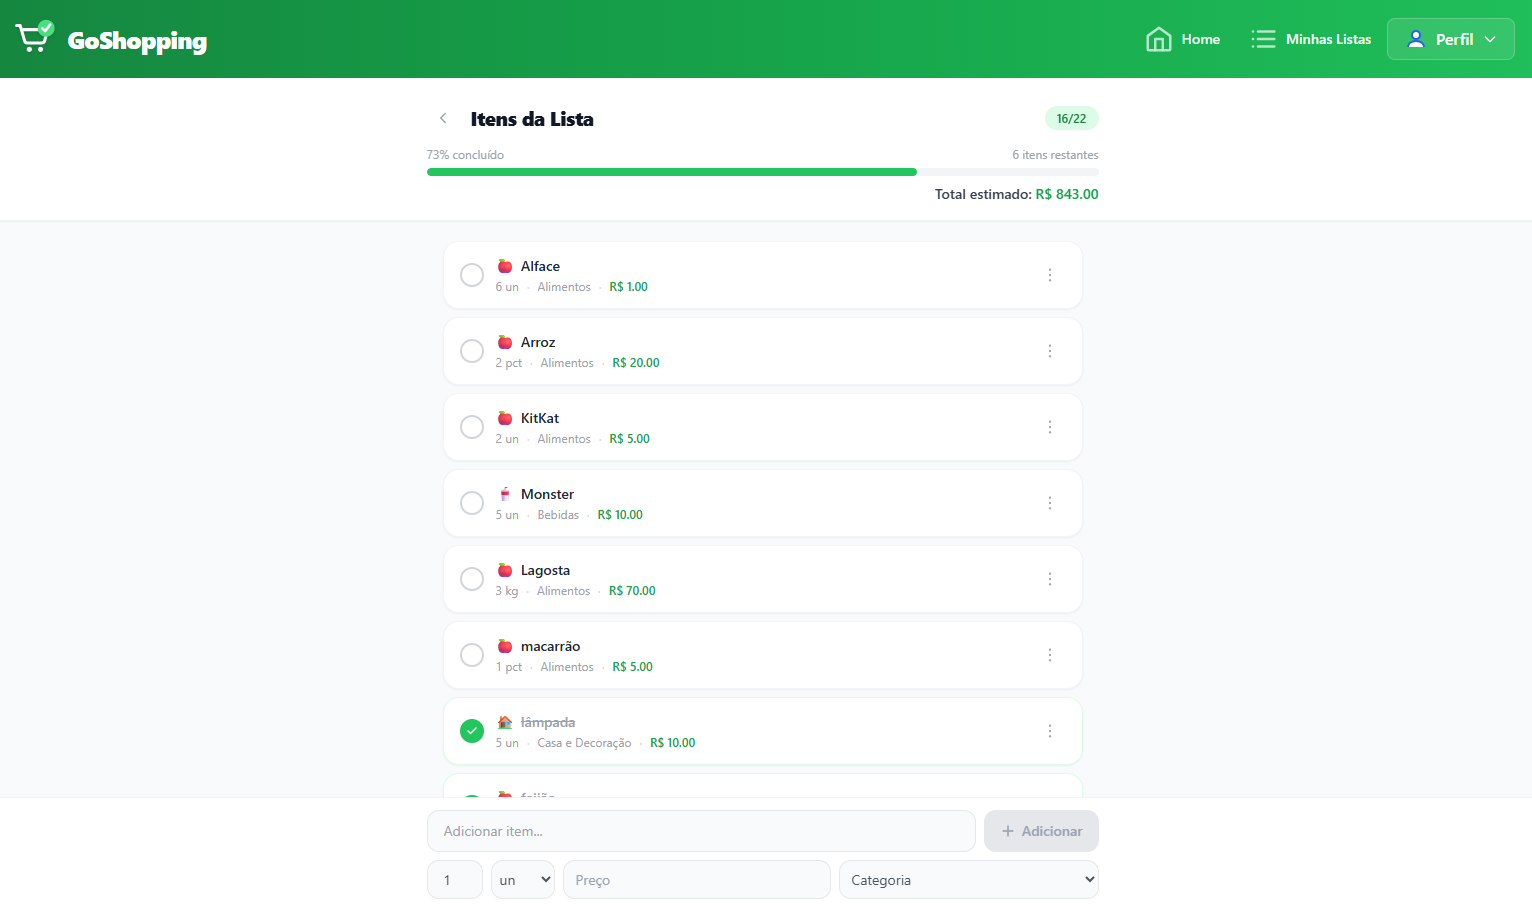Open Minhas Listas from the navigation

point(1311,39)
